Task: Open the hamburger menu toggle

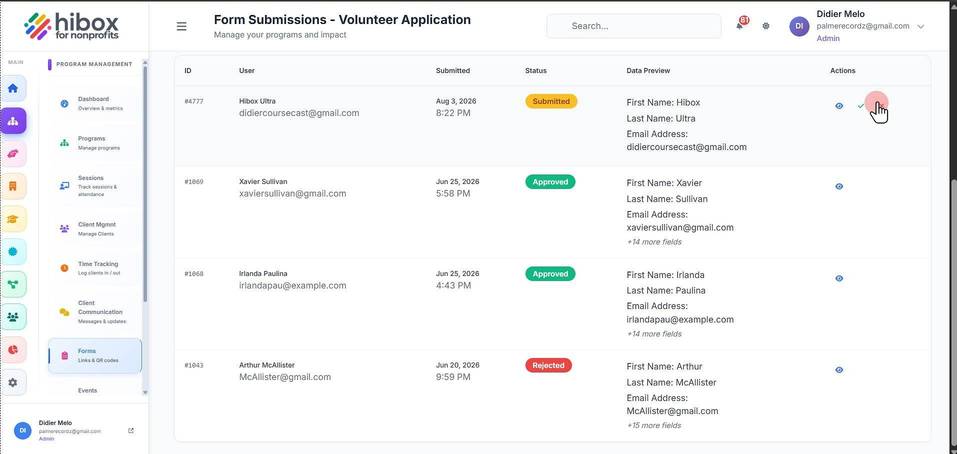Action: [x=181, y=26]
